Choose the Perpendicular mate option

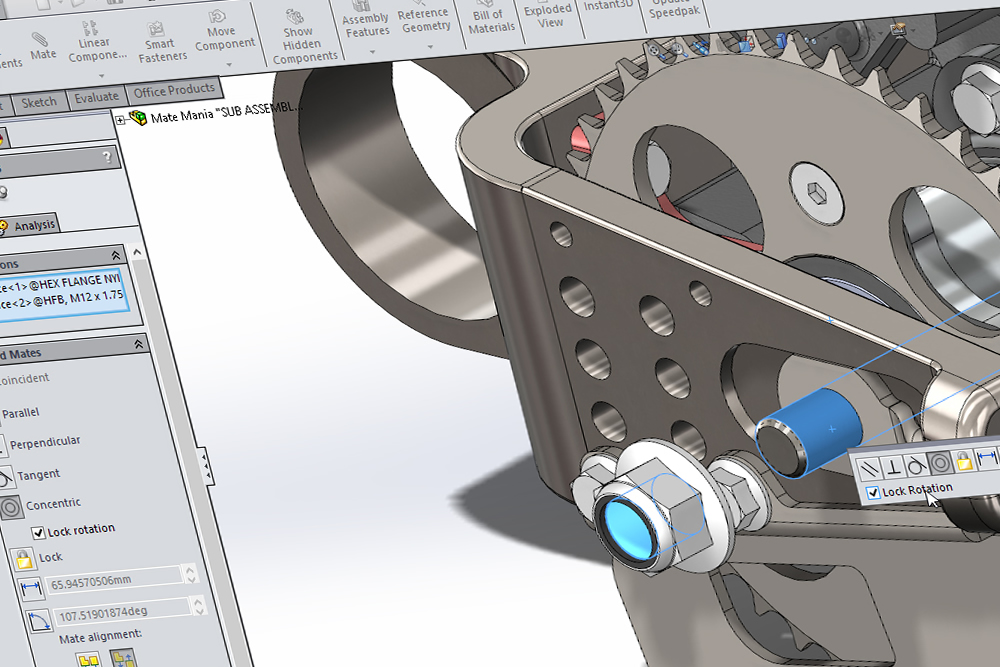[x=44, y=443]
